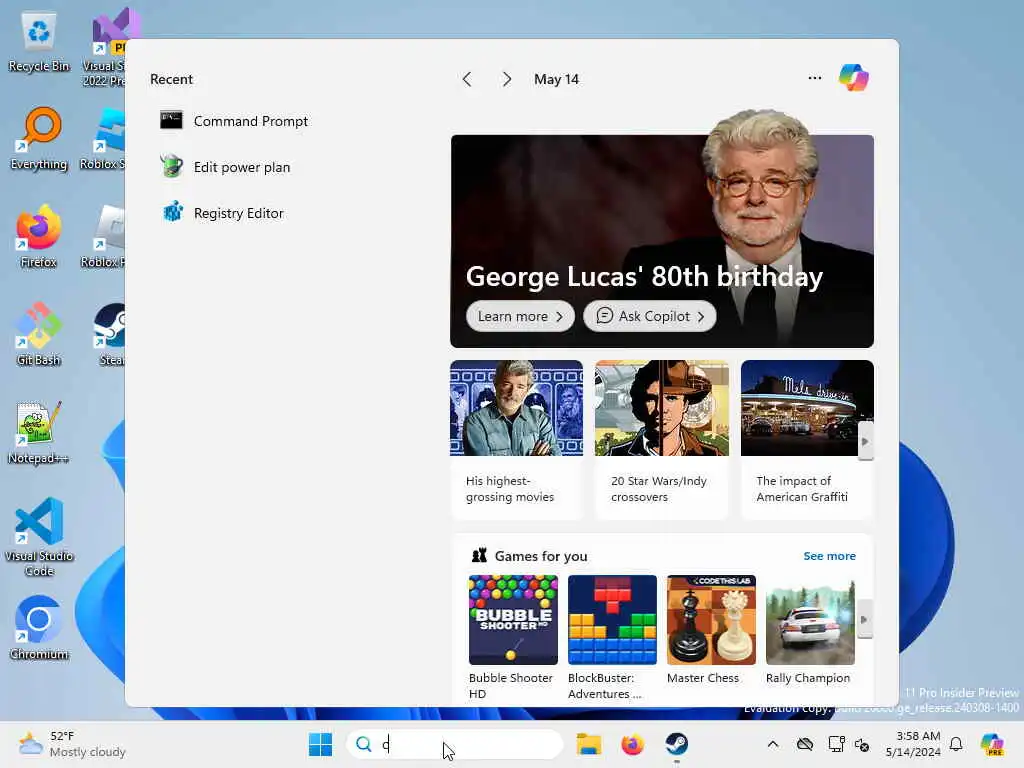This screenshot has width=1024, height=768.
Task: Open Rally Champion game tile
Action: [x=810, y=630]
